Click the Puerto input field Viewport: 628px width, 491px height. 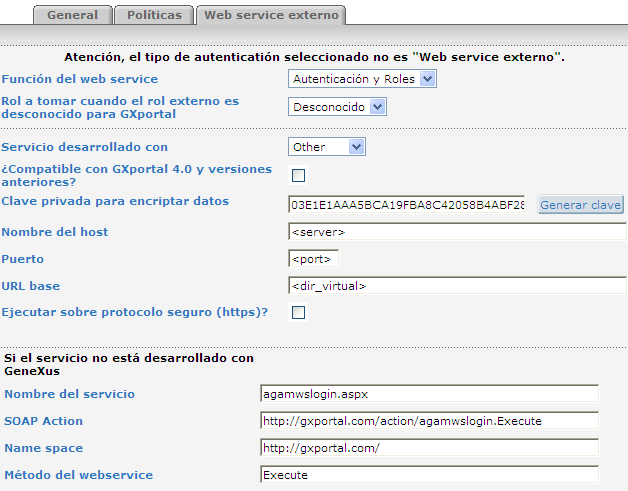[314, 259]
